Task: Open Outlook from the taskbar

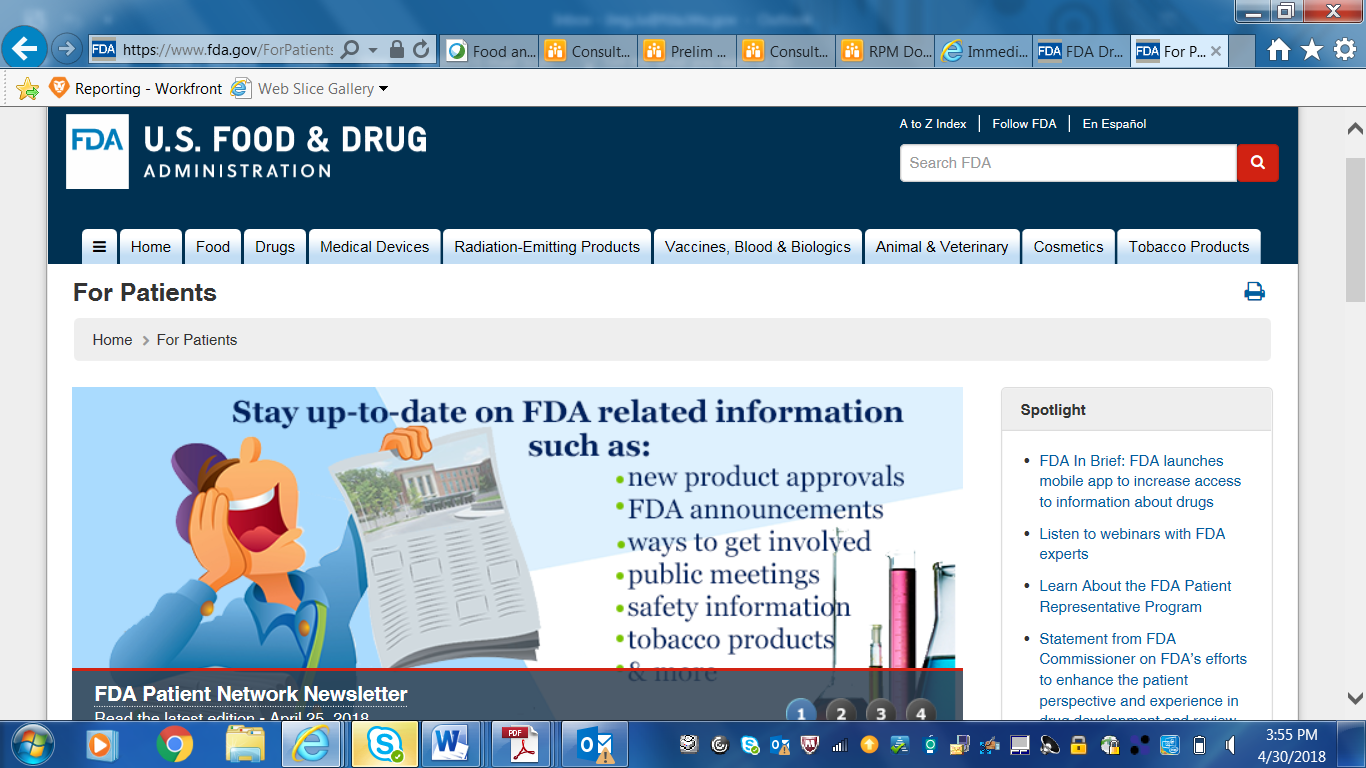Action: 596,744
